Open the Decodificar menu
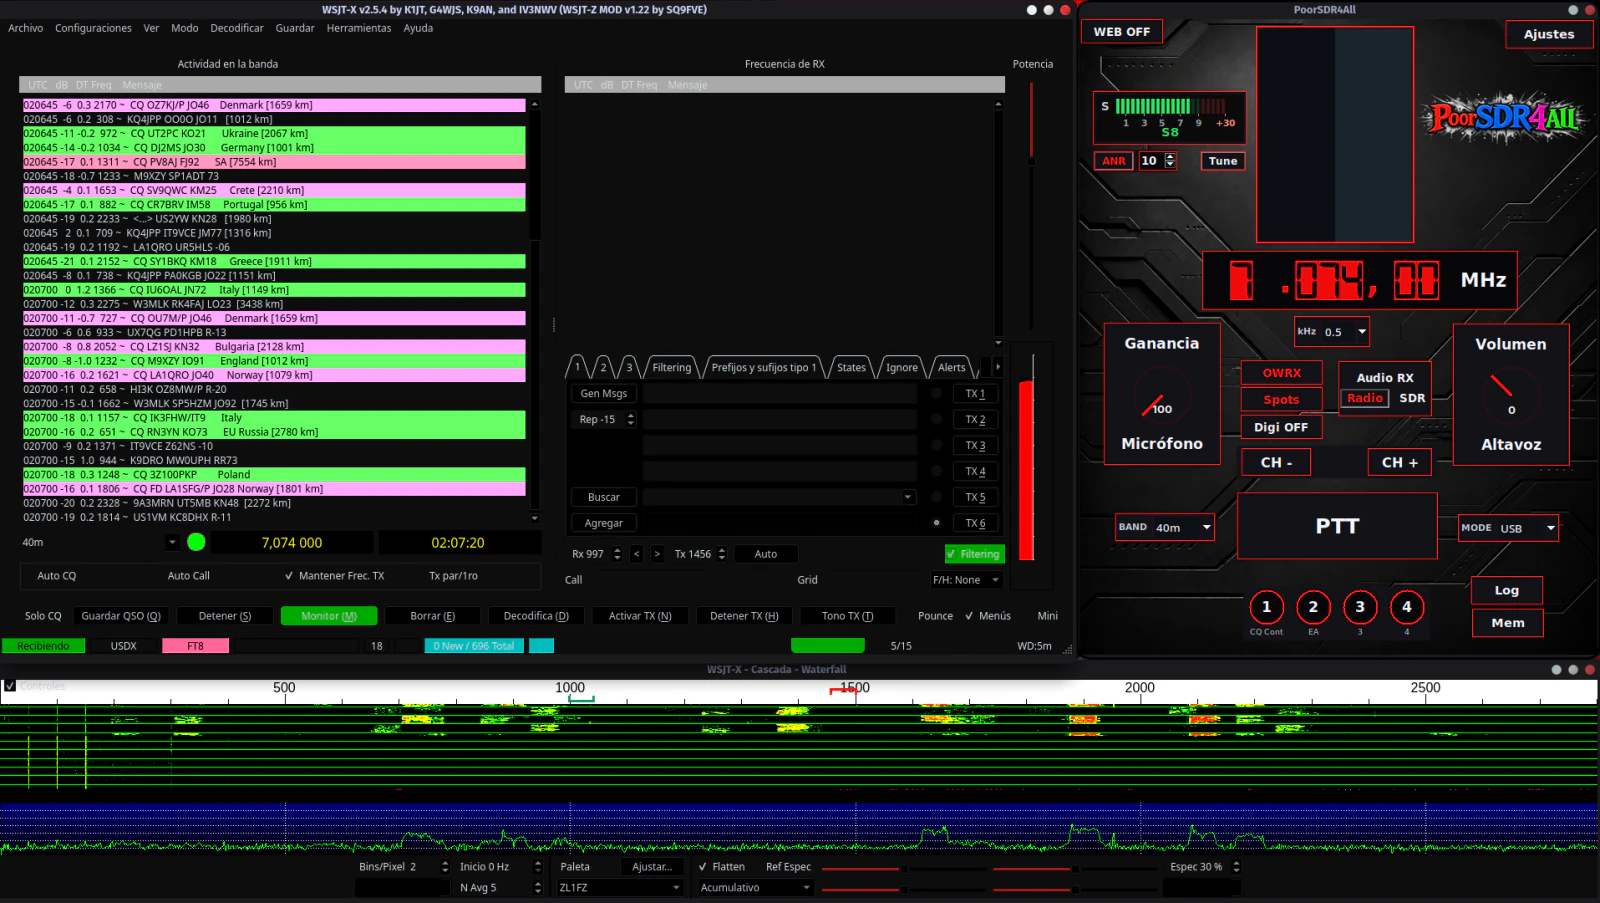The width and height of the screenshot is (1600, 903). [237, 28]
